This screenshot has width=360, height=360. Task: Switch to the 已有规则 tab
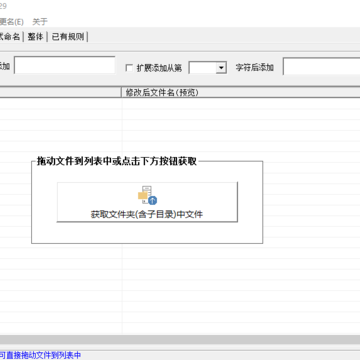(x=68, y=37)
